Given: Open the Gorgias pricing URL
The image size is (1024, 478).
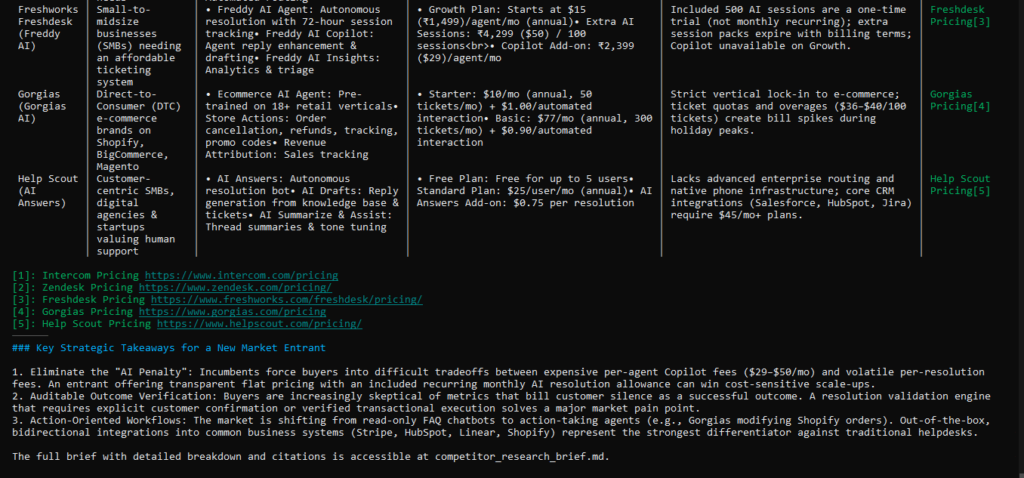Looking at the screenshot, I should [232, 311].
